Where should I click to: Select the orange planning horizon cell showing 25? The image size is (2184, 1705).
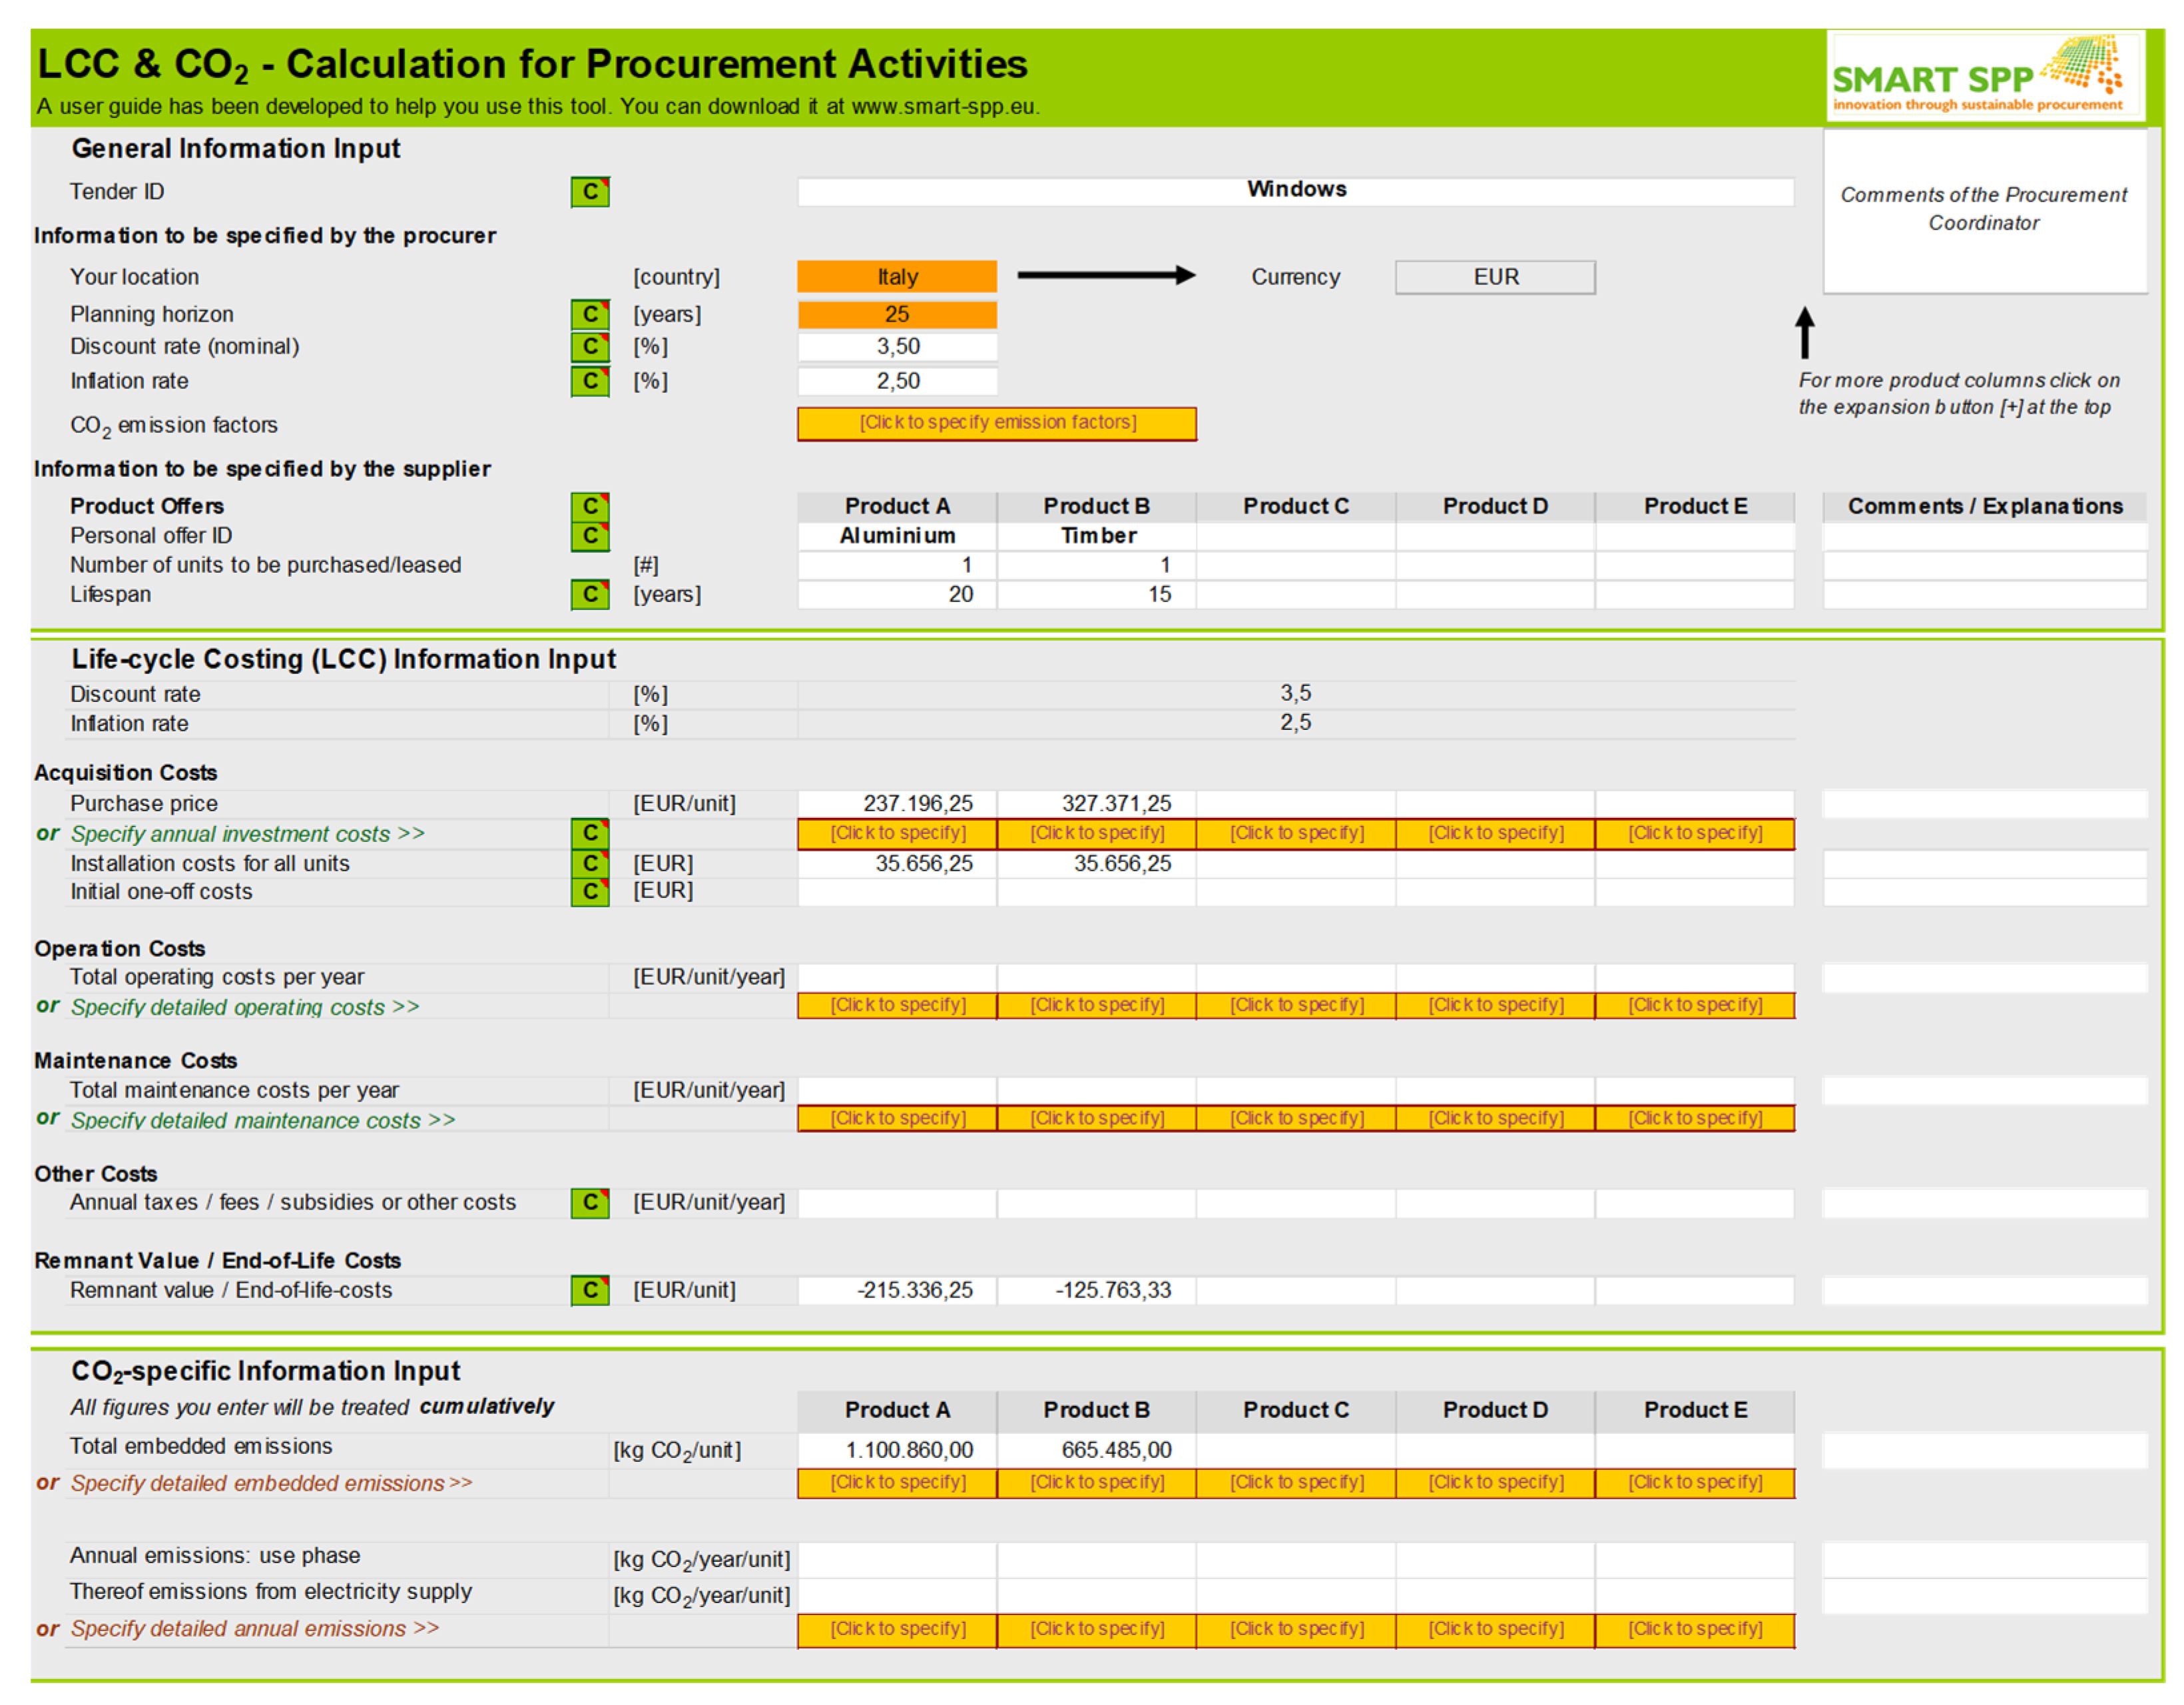click(x=897, y=314)
